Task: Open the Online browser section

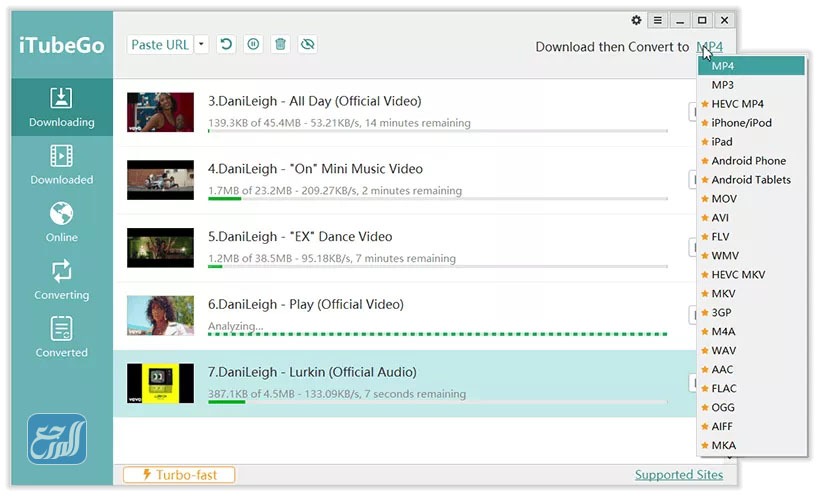Action: tap(61, 223)
